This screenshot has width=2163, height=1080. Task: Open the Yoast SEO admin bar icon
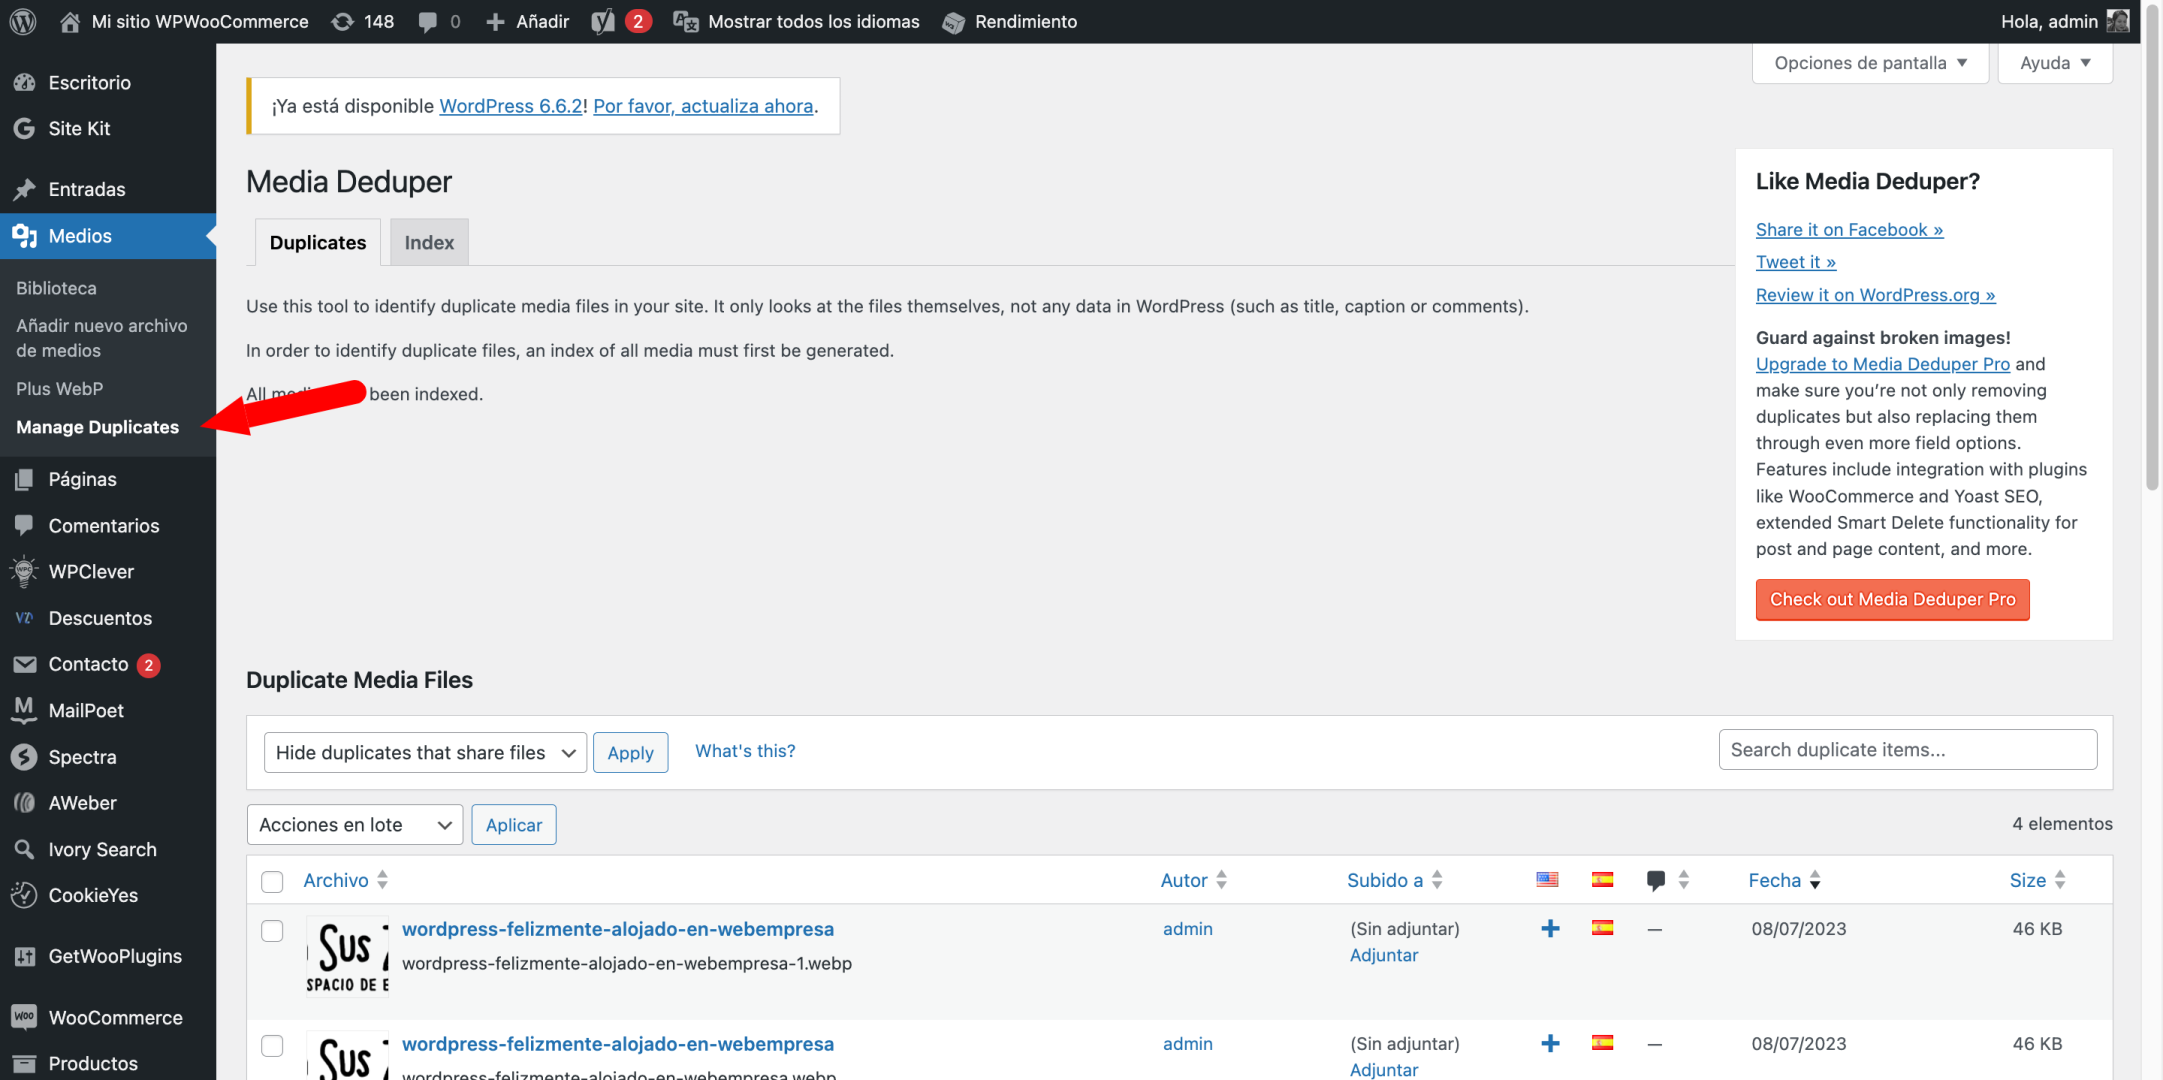coord(604,22)
